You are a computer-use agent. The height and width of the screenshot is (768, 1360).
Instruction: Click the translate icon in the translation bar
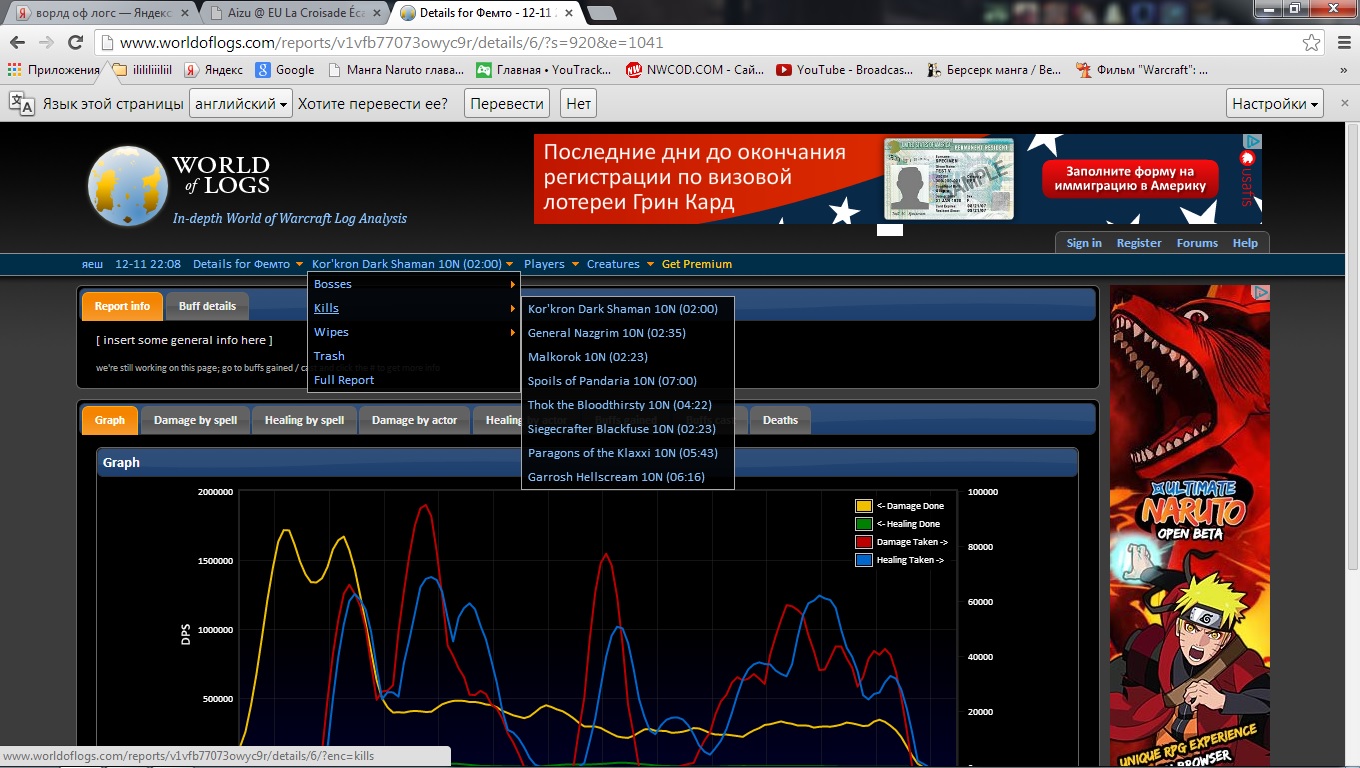point(21,104)
